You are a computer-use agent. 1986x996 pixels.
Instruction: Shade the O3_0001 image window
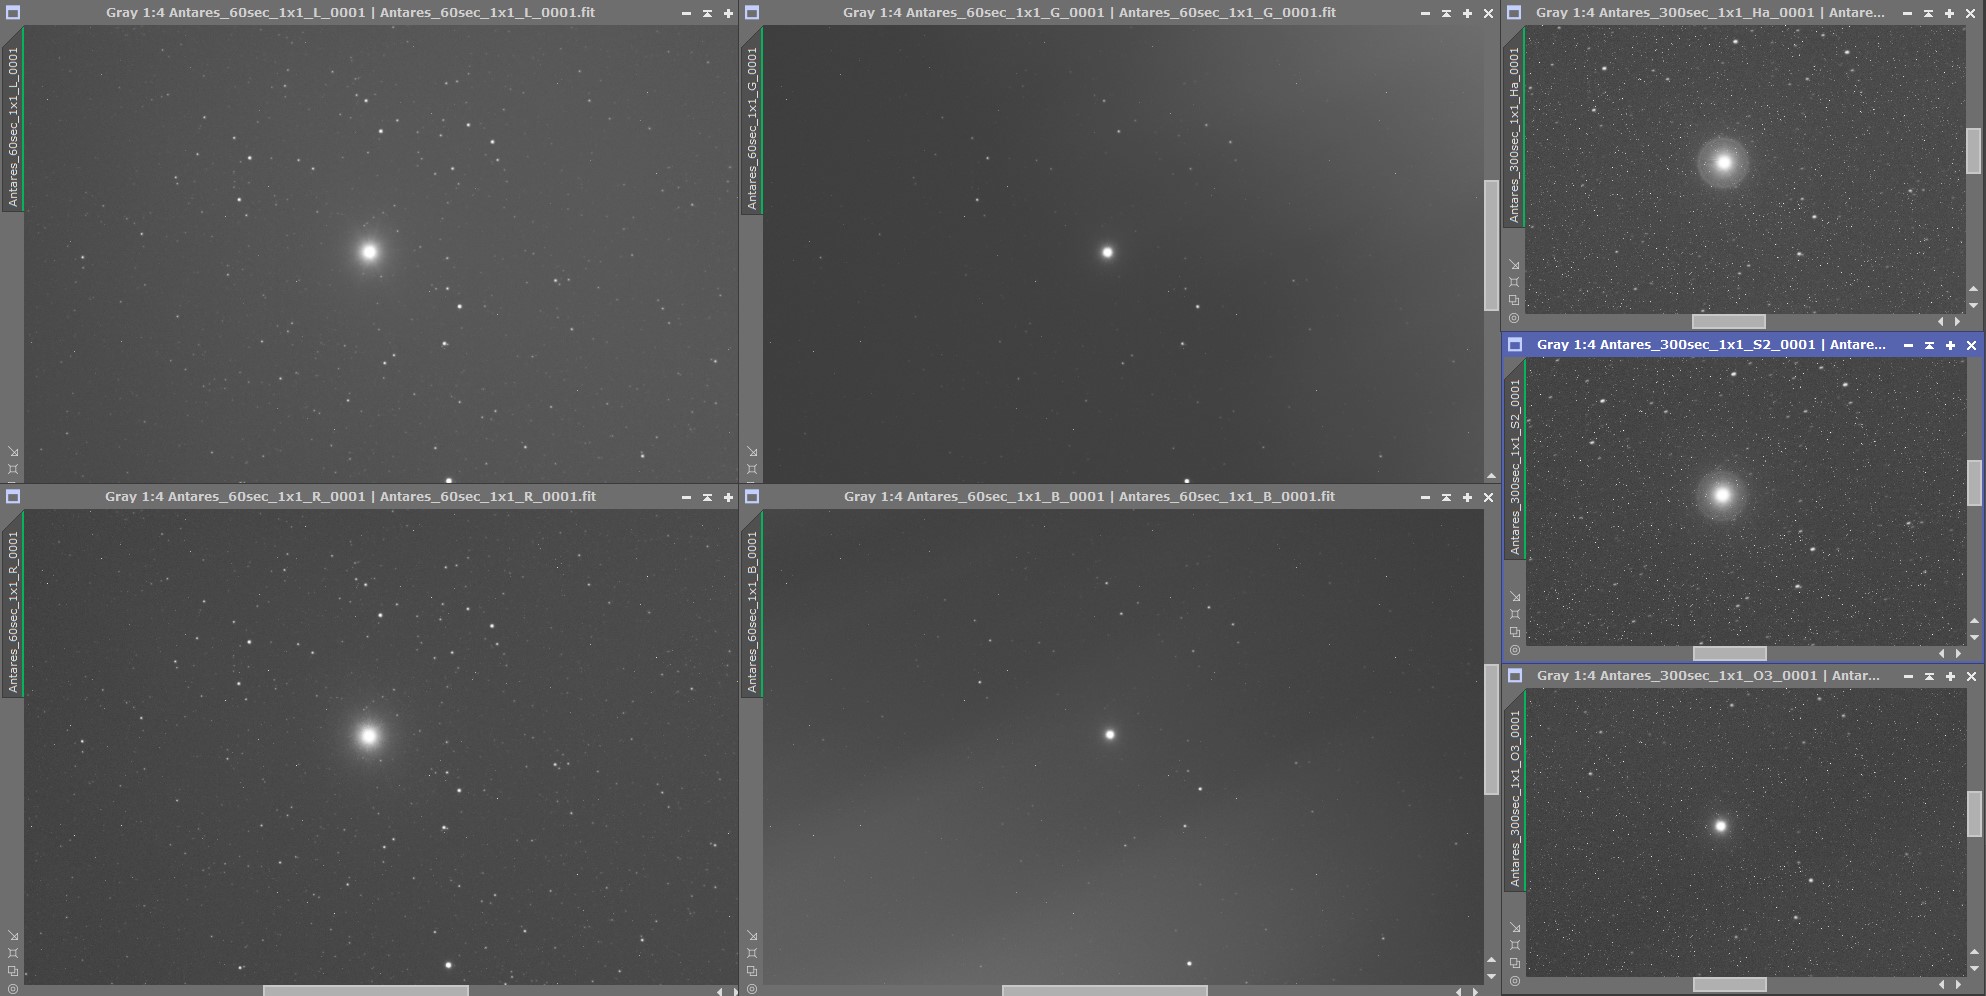pyautogui.click(x=1929, y=676)
